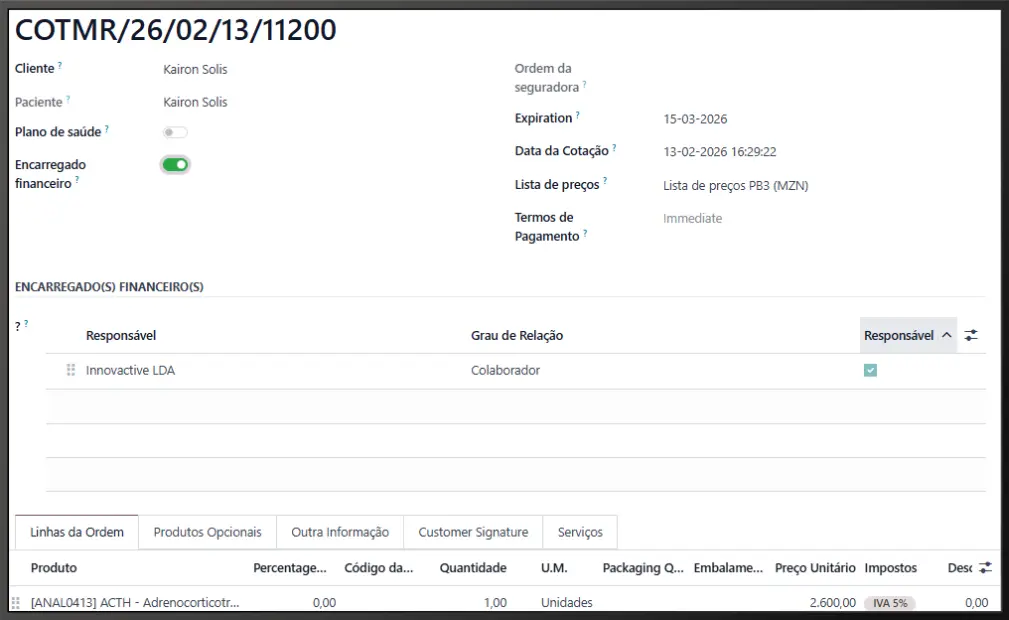Uncheck Responsável checkbox for Innovactive LDA
The image size is (1009, 620).
pyautogui.click(x=870, y=370)
